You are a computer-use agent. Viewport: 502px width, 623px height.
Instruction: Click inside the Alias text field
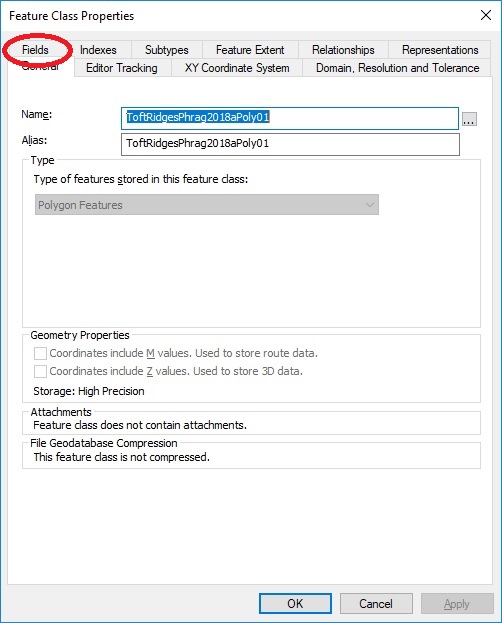[290, 144]
